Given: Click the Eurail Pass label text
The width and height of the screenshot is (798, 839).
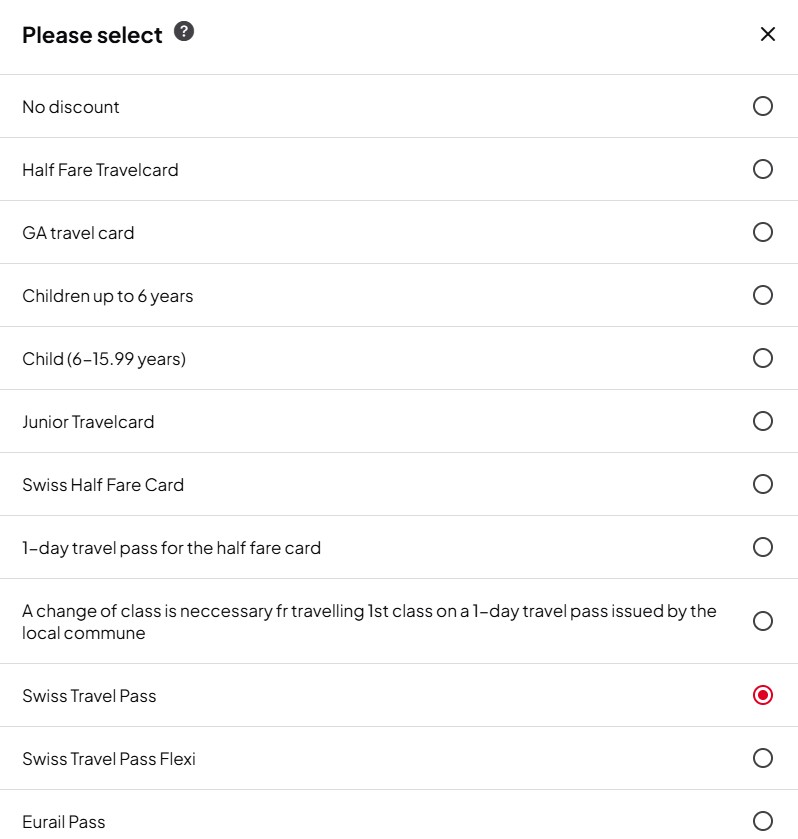Looking at the screenshot, I should point(64,822).
